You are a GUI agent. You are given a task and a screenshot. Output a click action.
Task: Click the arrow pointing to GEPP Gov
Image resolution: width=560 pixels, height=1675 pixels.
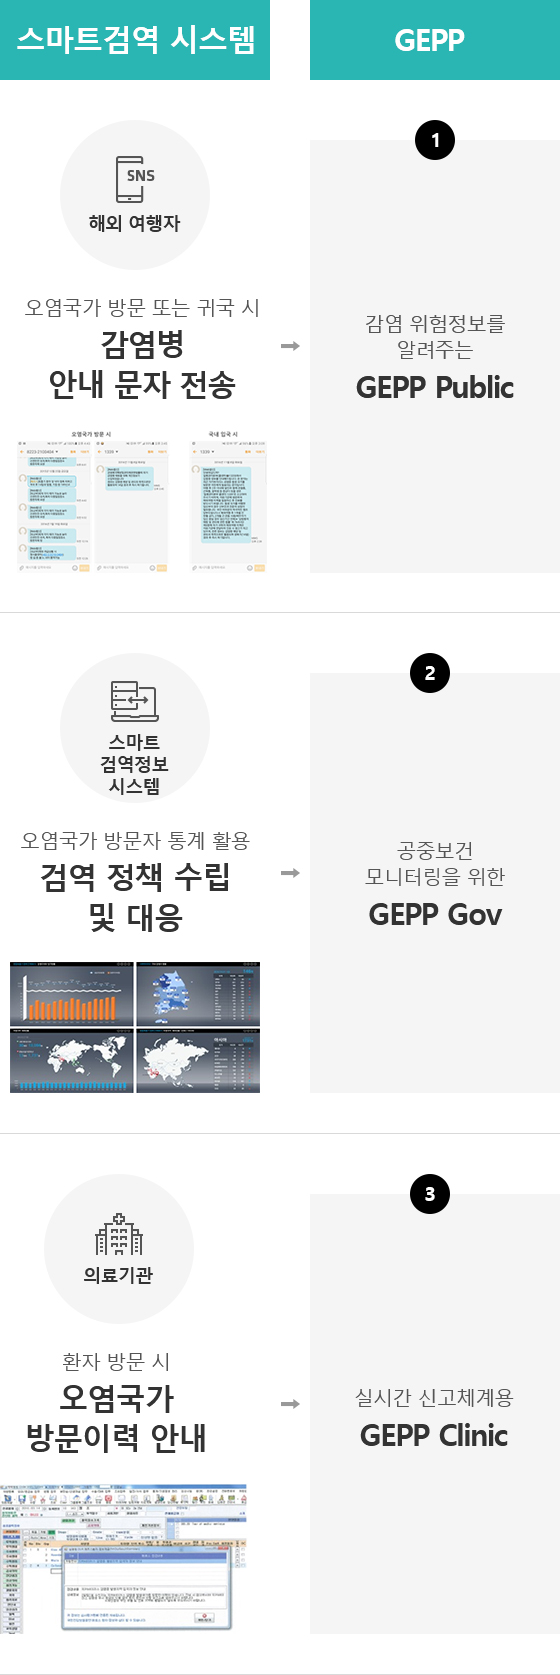(x=290, y=873)
